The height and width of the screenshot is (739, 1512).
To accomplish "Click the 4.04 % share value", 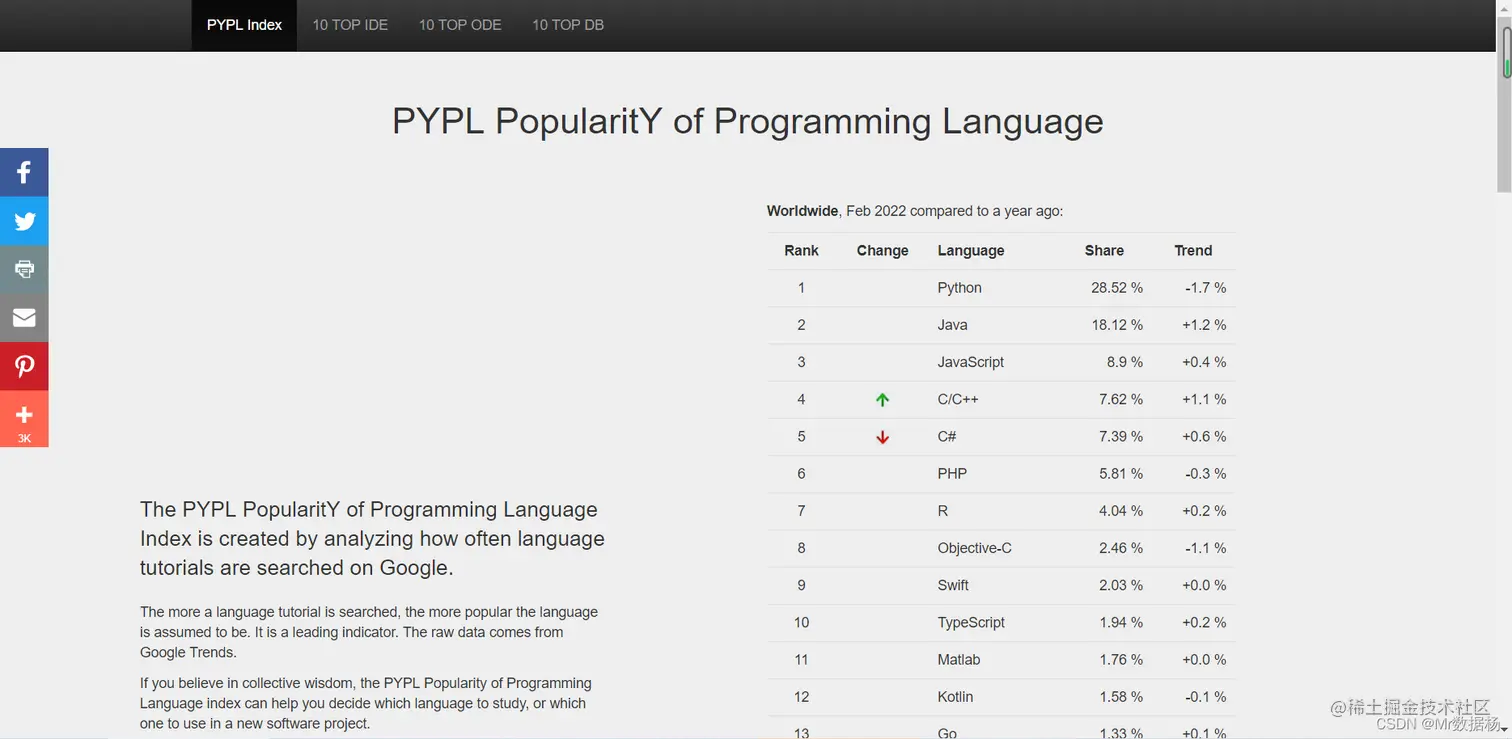I will click(1121, 511).
